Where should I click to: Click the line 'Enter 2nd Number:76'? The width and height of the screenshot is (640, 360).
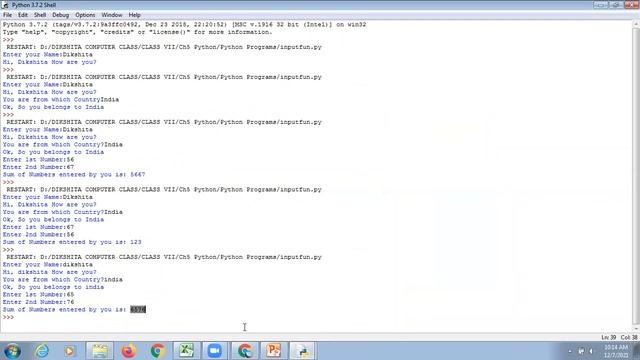[x=38, y=302]
